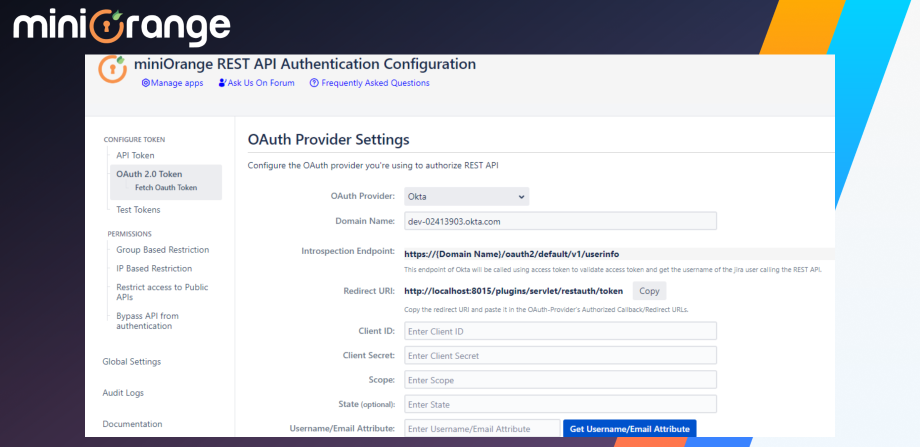Image resolution: width=920 pixels, height=447 pixels.
Task: Select OAuth 2.0 Token in sidebar
Action: click(149, 174)
